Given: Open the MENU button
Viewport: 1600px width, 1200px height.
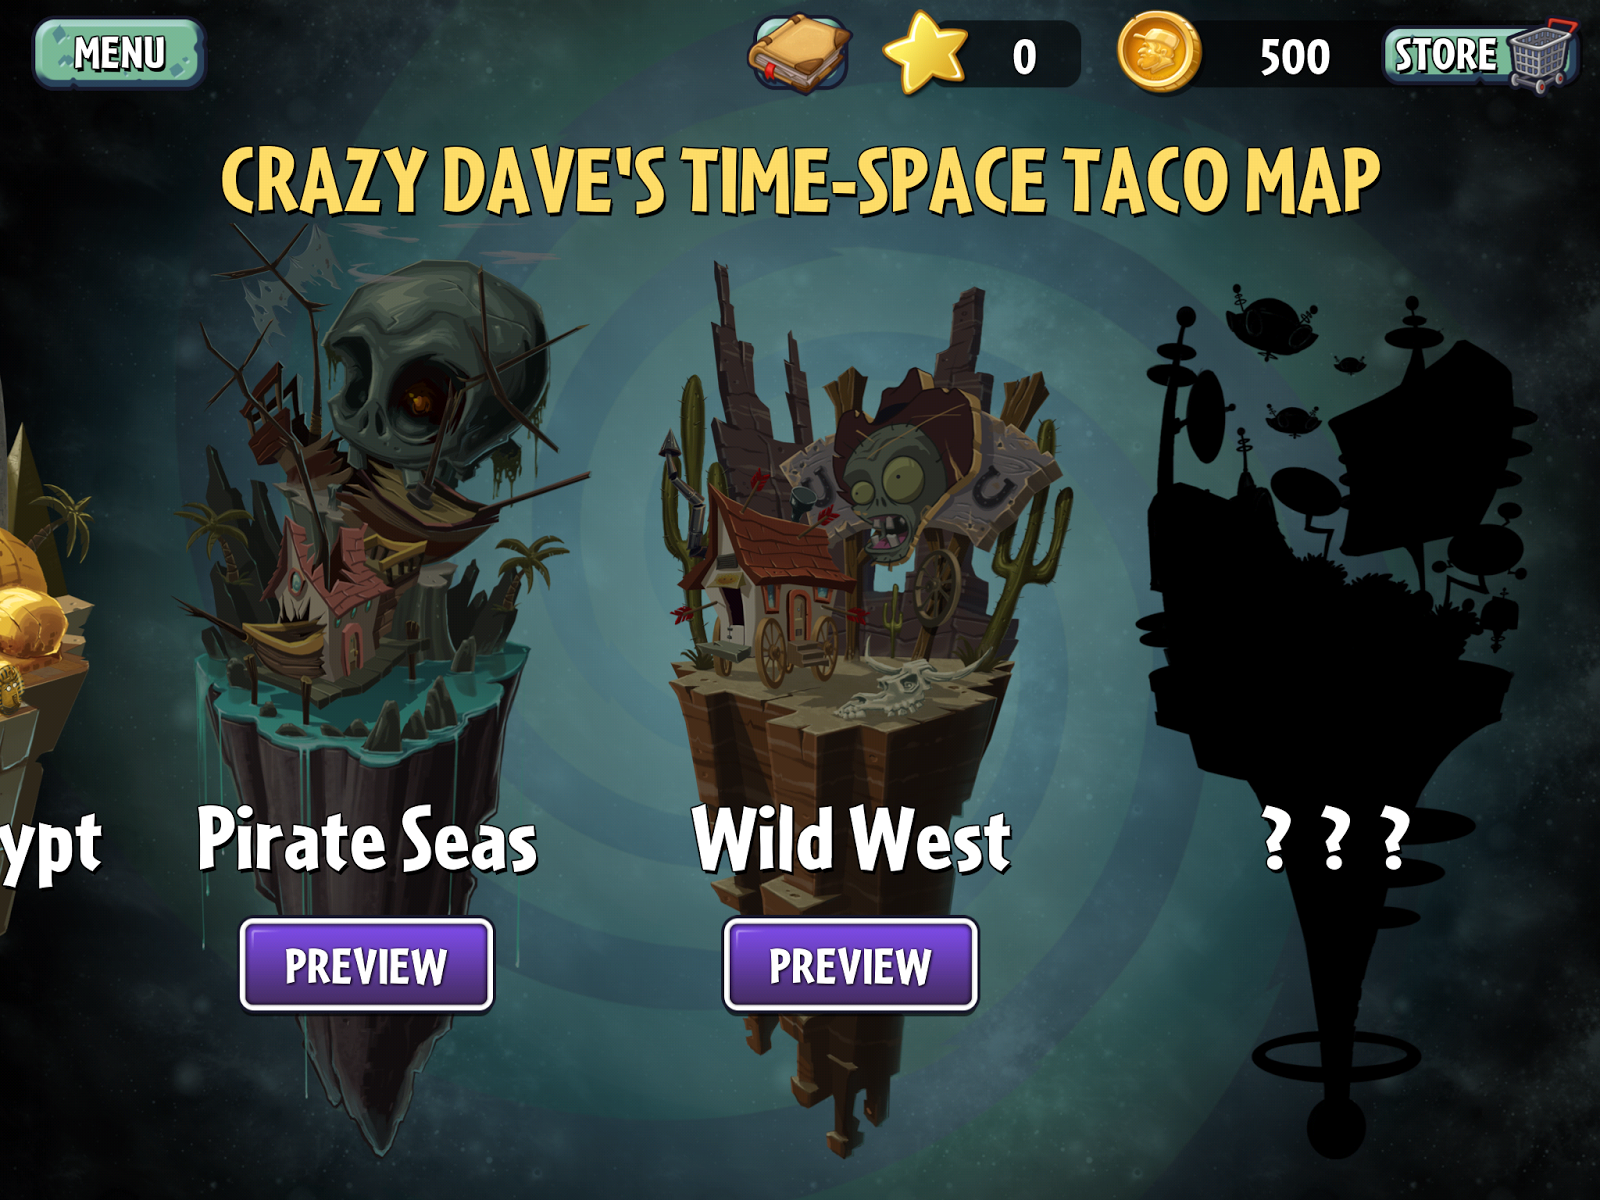Looking at the screenshot, I should click(x=120, y=53).
